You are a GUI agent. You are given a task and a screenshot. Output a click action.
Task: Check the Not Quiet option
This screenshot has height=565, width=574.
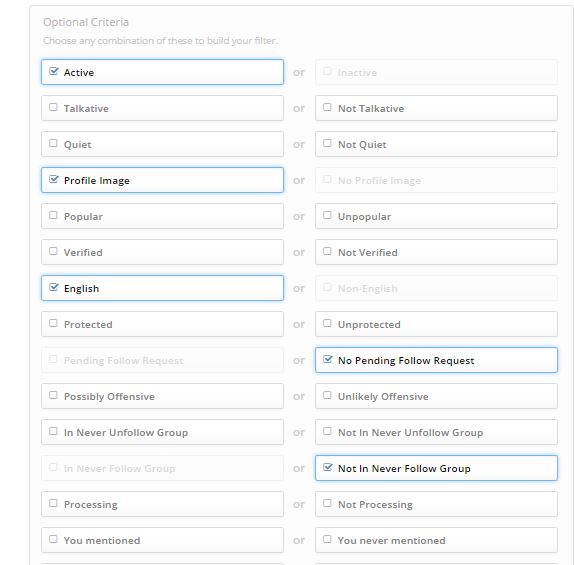[327, 143]
